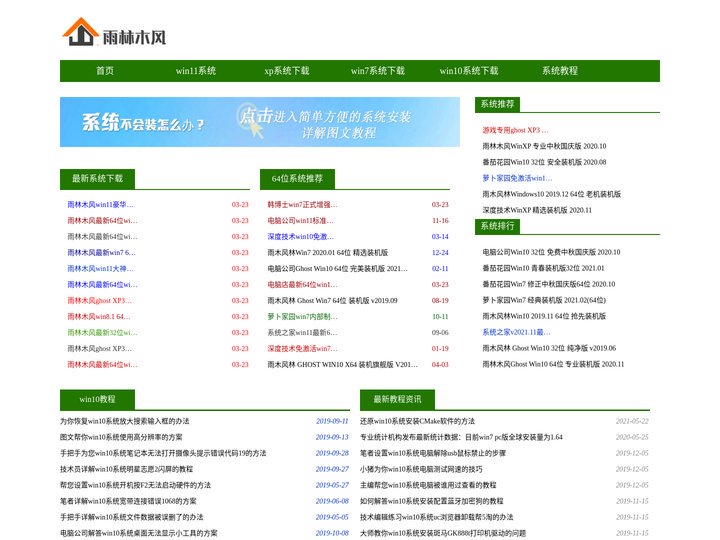Open 如何解答win10系统安装配置蓝牙加密狗的教程
720x540 pixels.
click(x=432, y=501)
